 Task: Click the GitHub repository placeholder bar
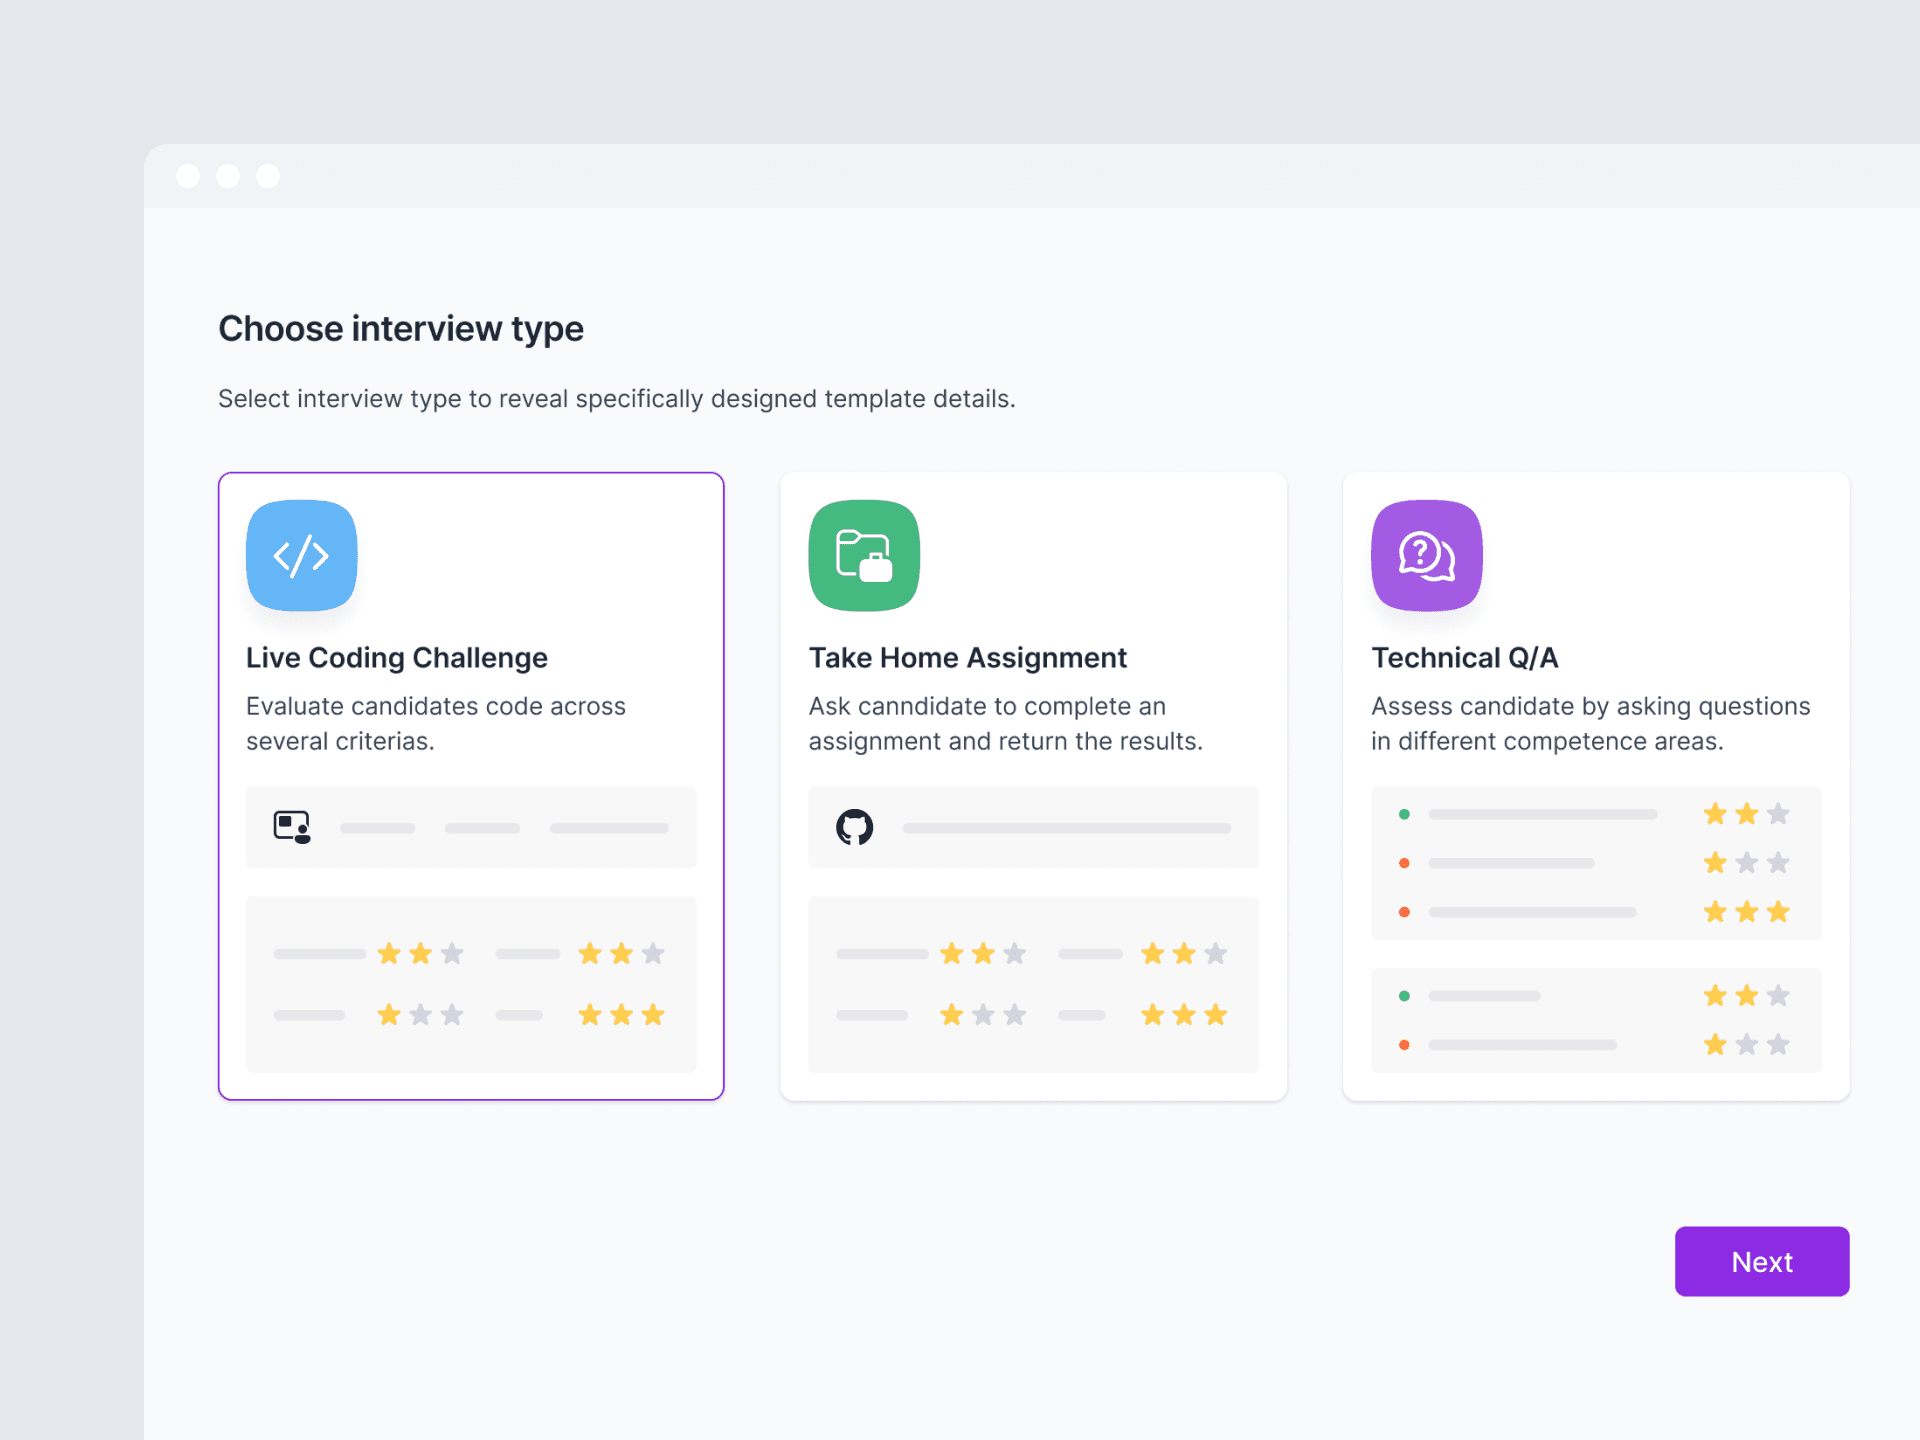coord(1066,828)
